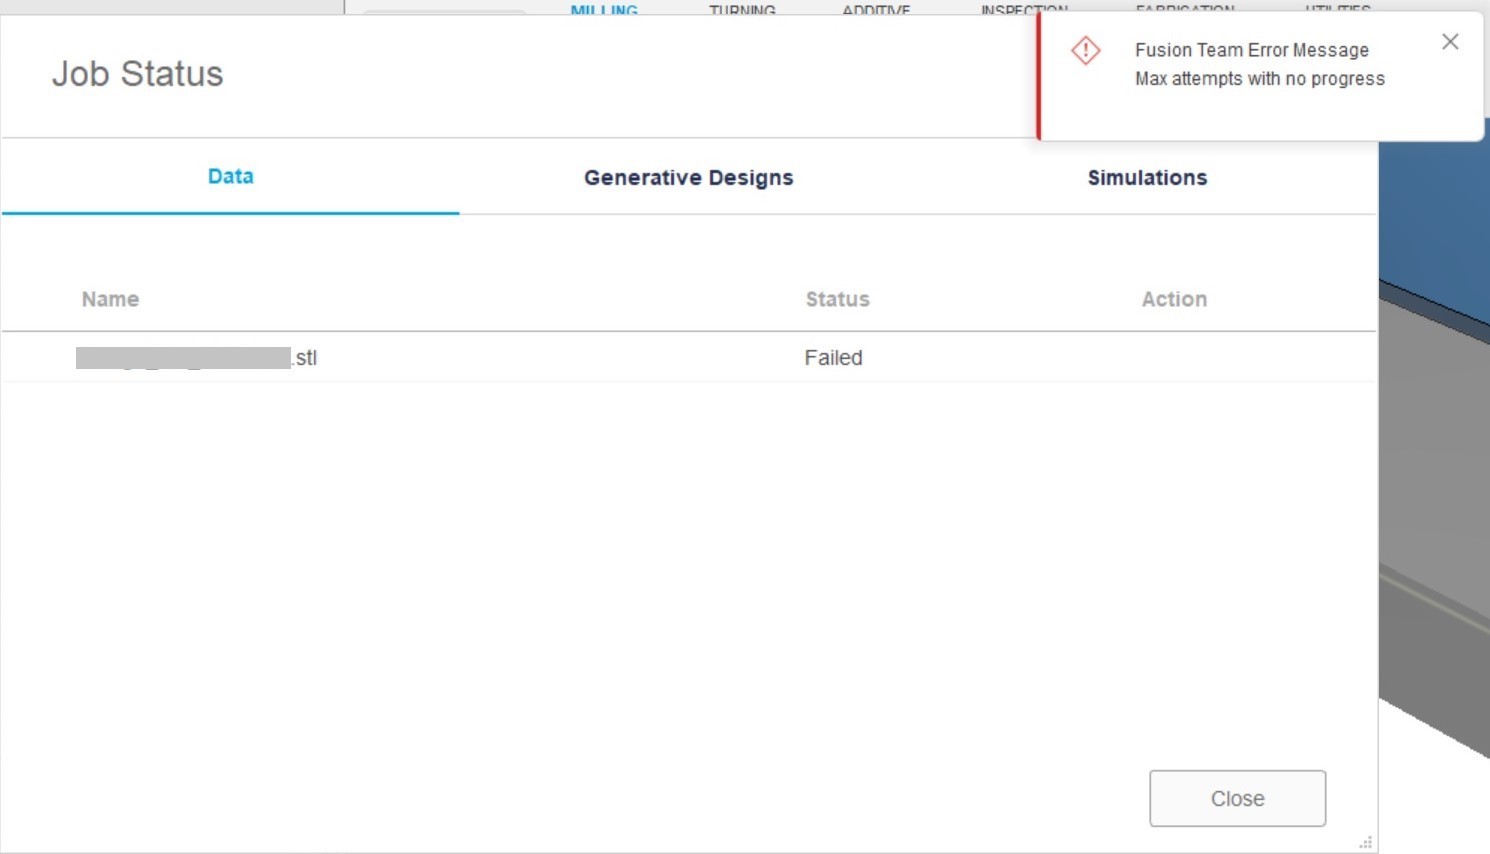The image size is (1490, 854).
Task: Click the resize grip in the dialog corner
Action: [x=1364, y=841]
